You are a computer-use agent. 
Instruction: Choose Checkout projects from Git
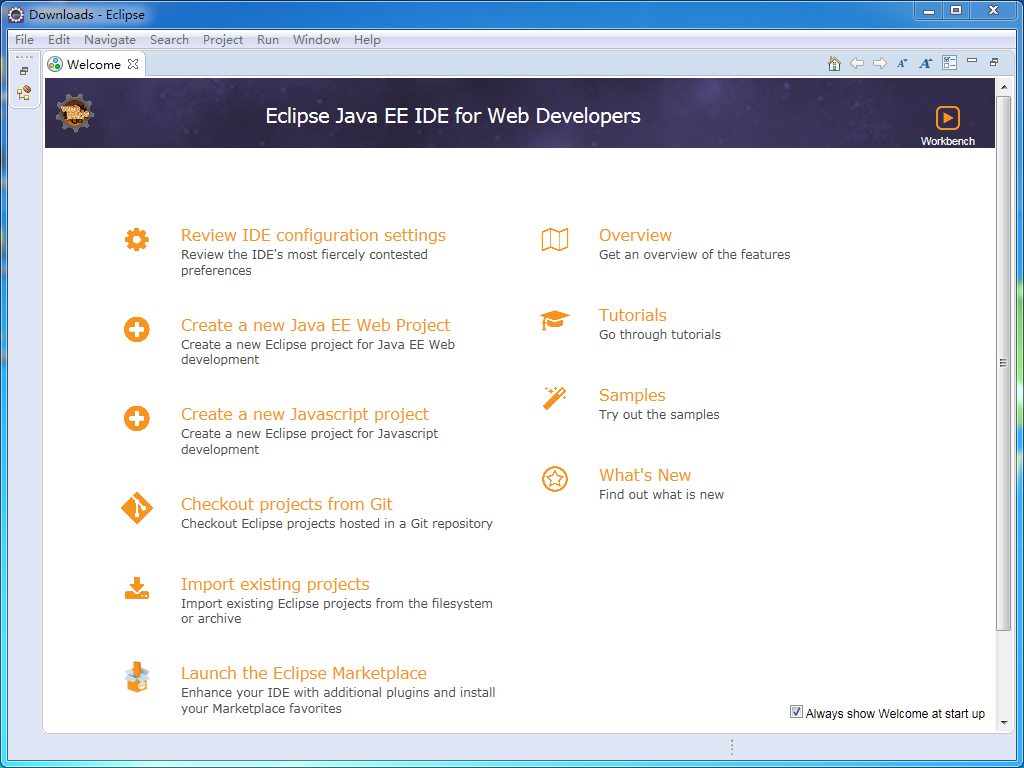click(287, 504)
